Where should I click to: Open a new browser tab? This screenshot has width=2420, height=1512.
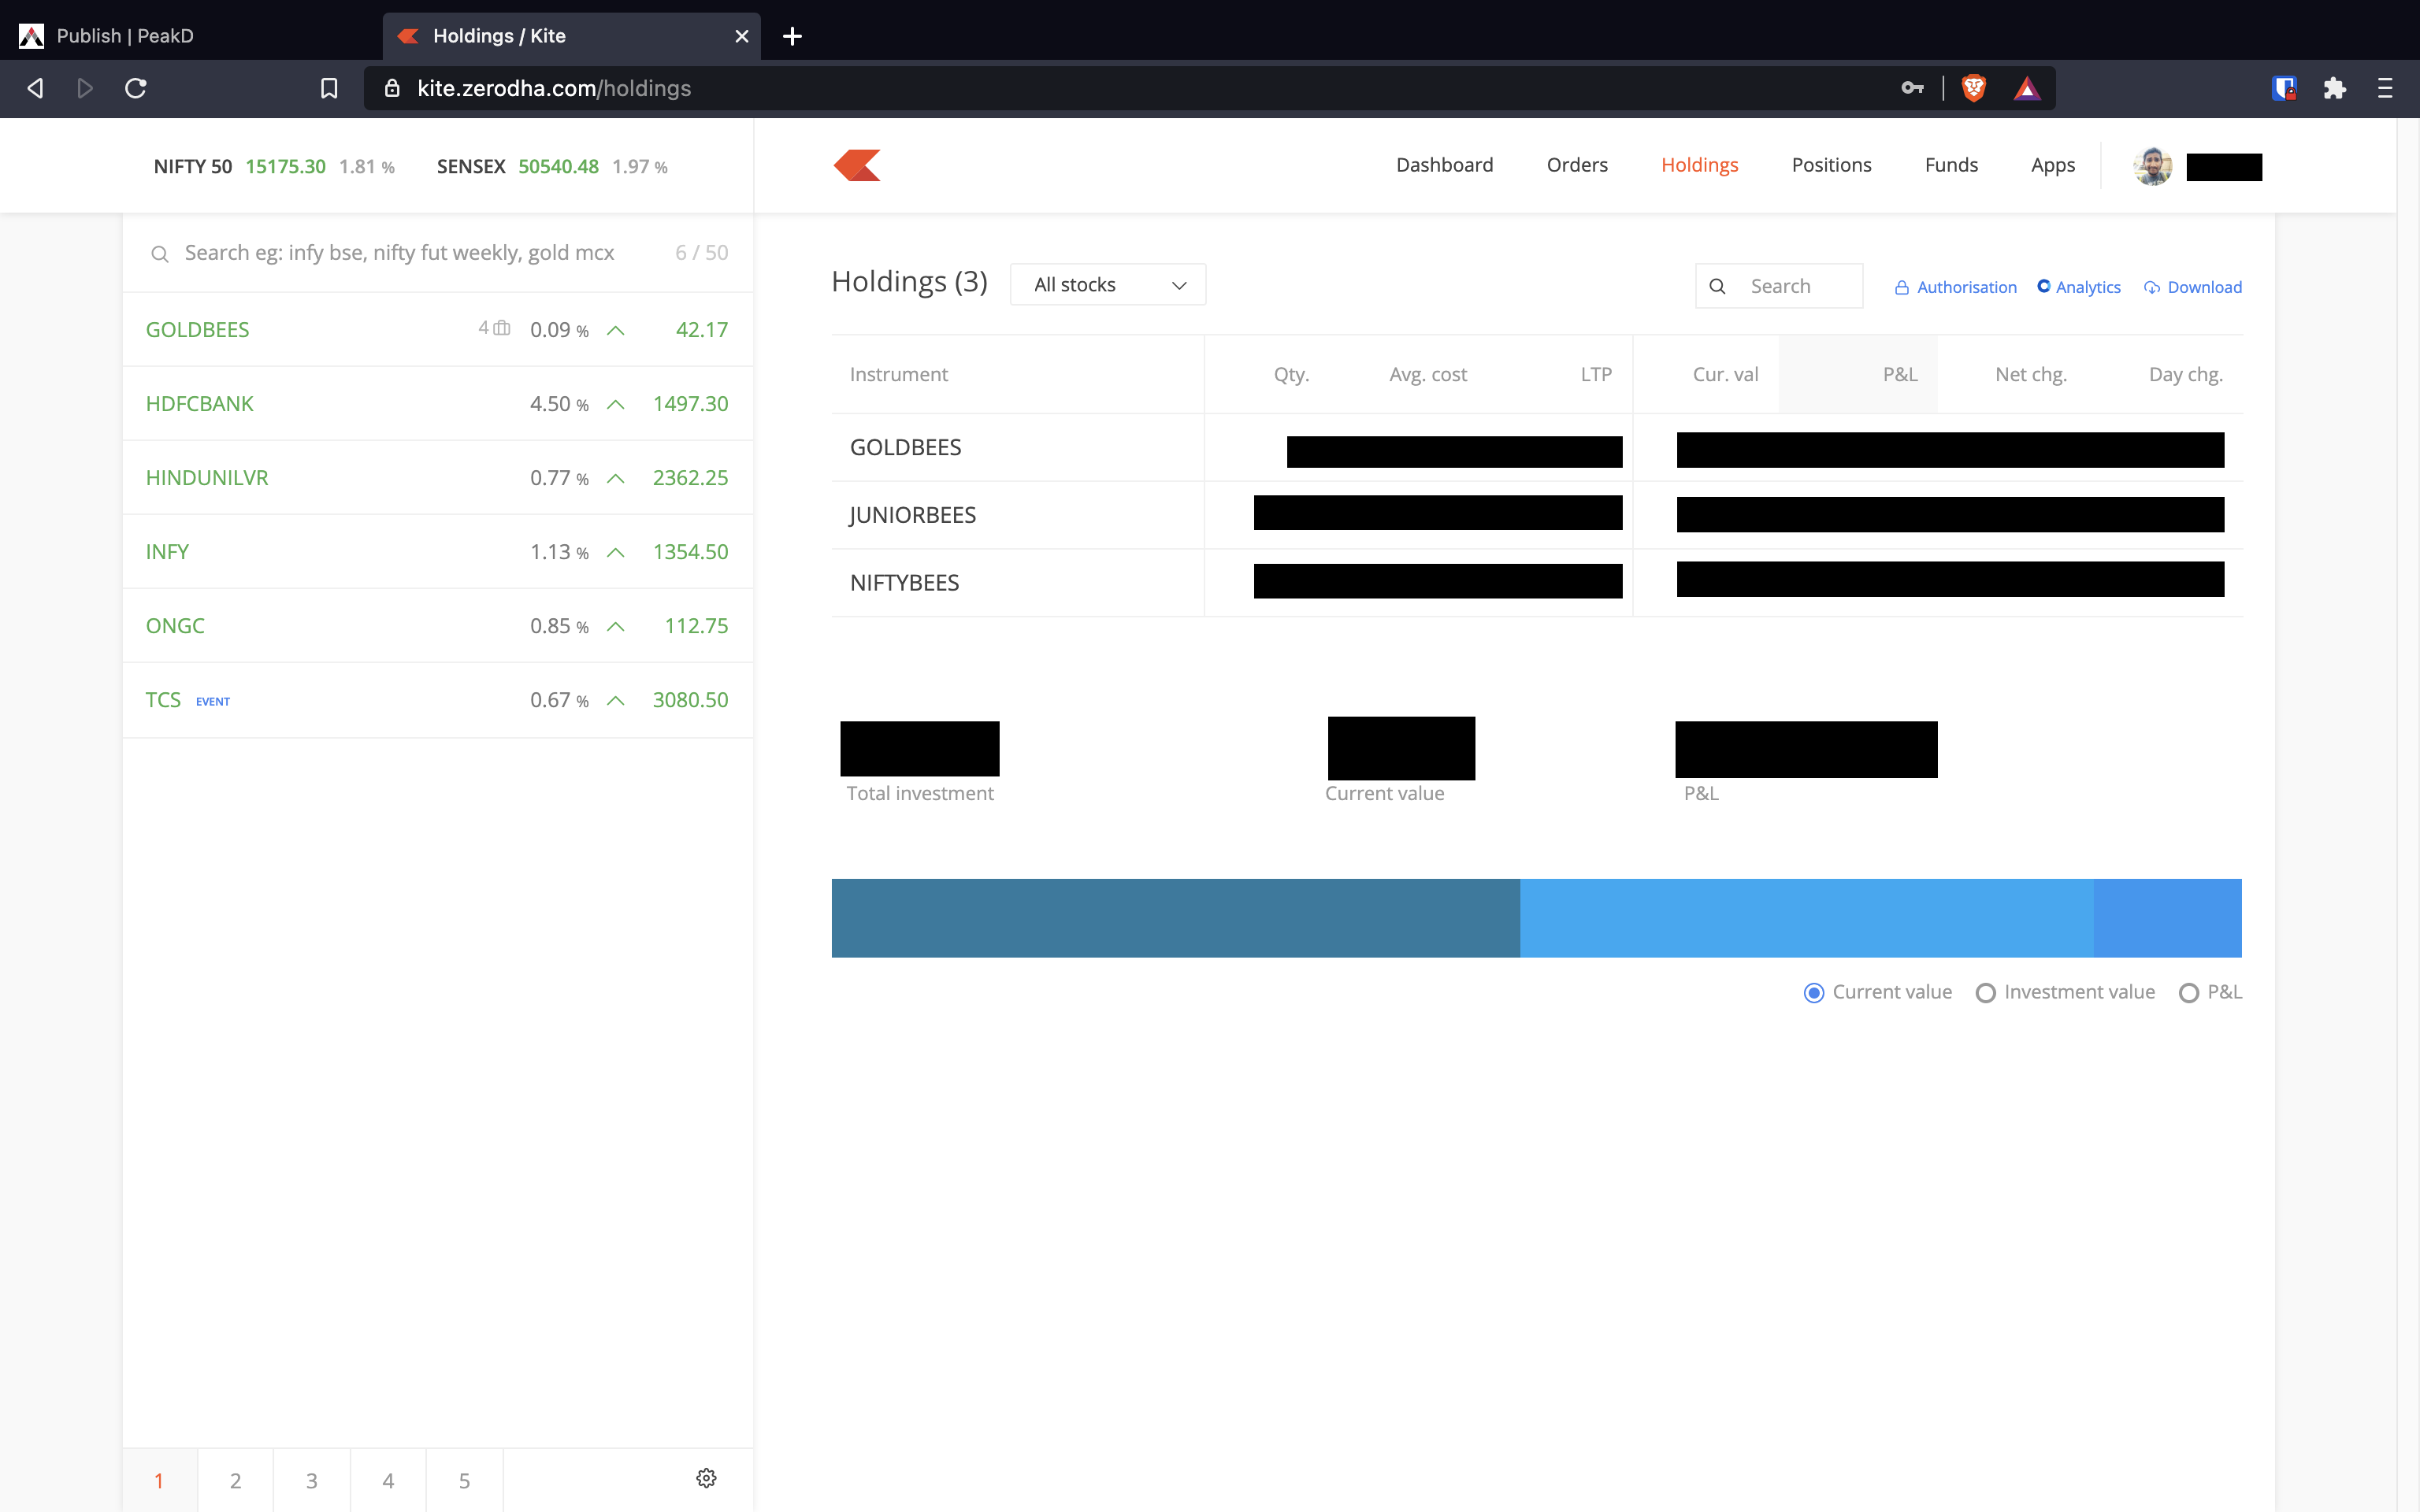click(792, 36)
